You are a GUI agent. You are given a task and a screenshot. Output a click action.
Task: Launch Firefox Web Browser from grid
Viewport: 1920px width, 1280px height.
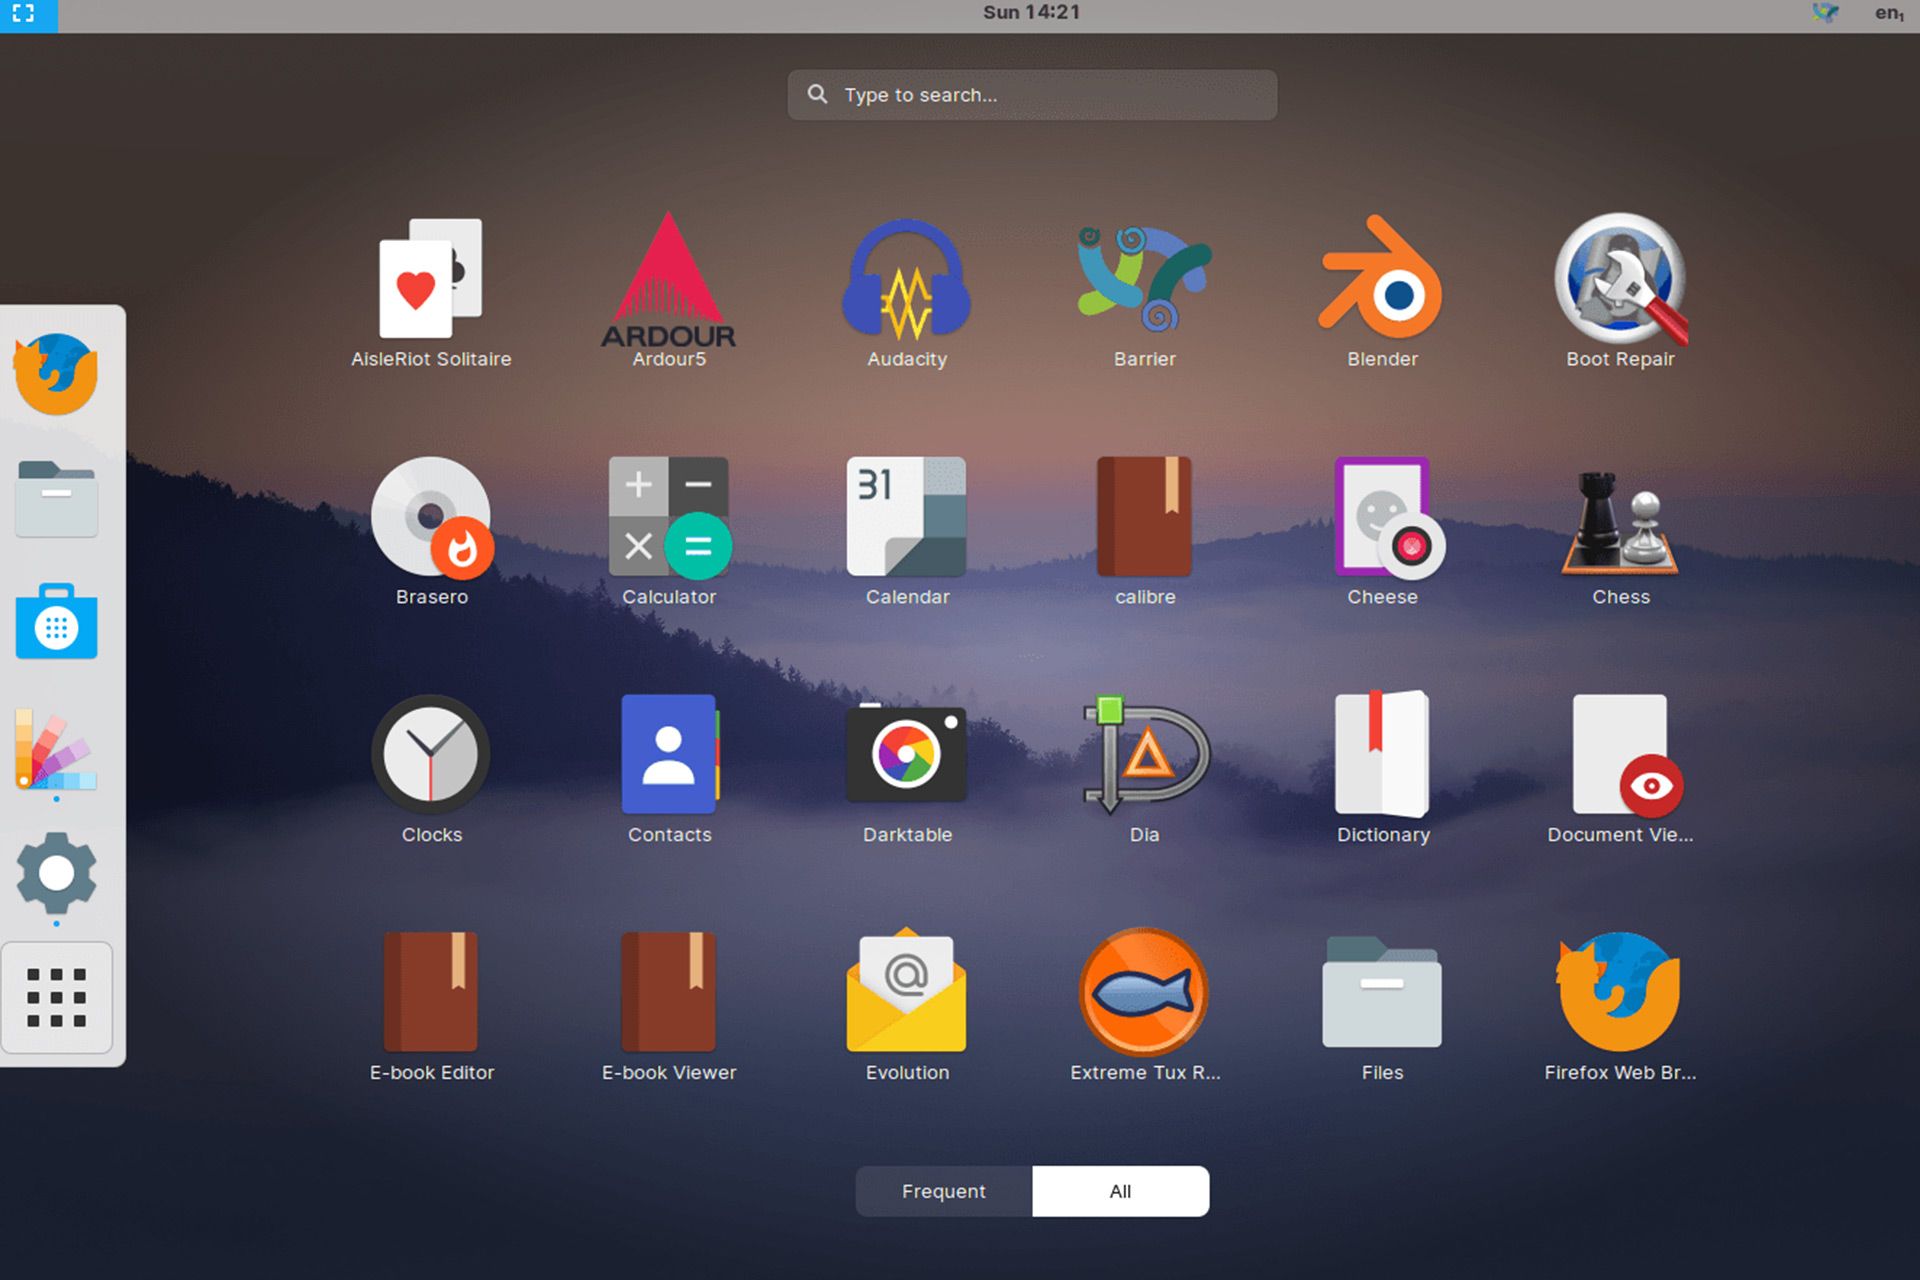click(1620, 1006)
